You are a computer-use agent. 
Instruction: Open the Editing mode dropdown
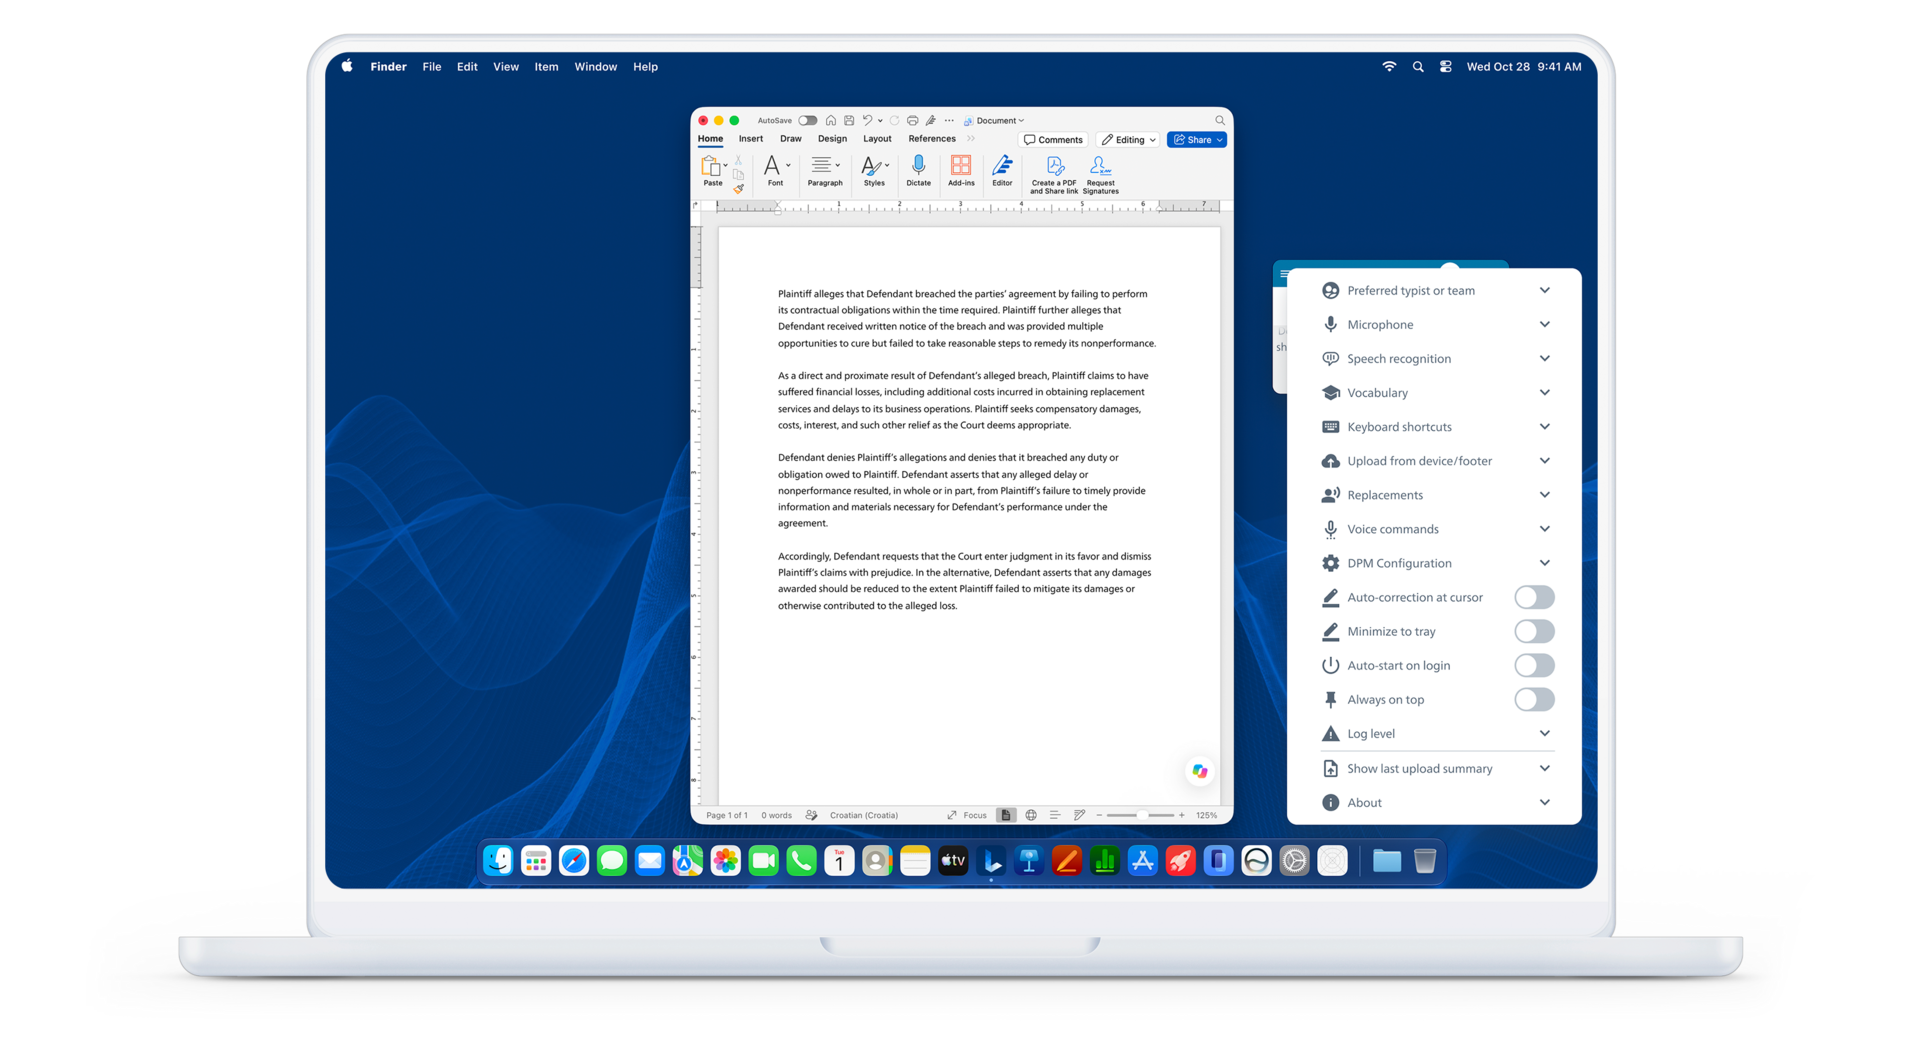click(1128, 140)
